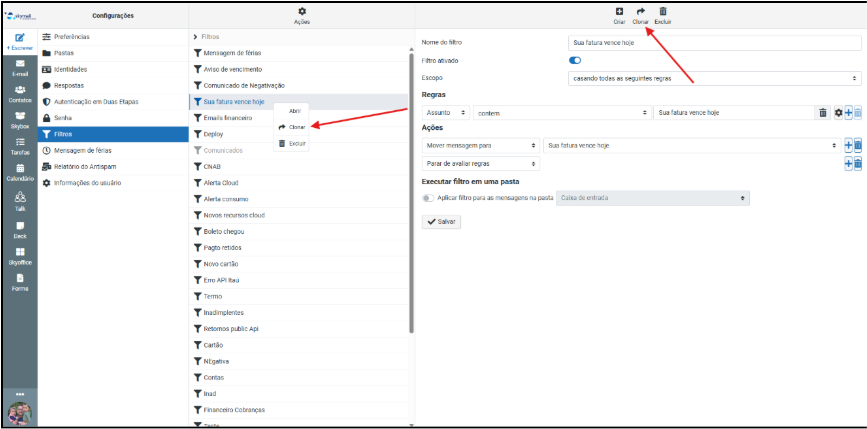Click the Excluir trash icon in top toolbar
This screenshot has width=867, height=429.
tap(662, 11)
